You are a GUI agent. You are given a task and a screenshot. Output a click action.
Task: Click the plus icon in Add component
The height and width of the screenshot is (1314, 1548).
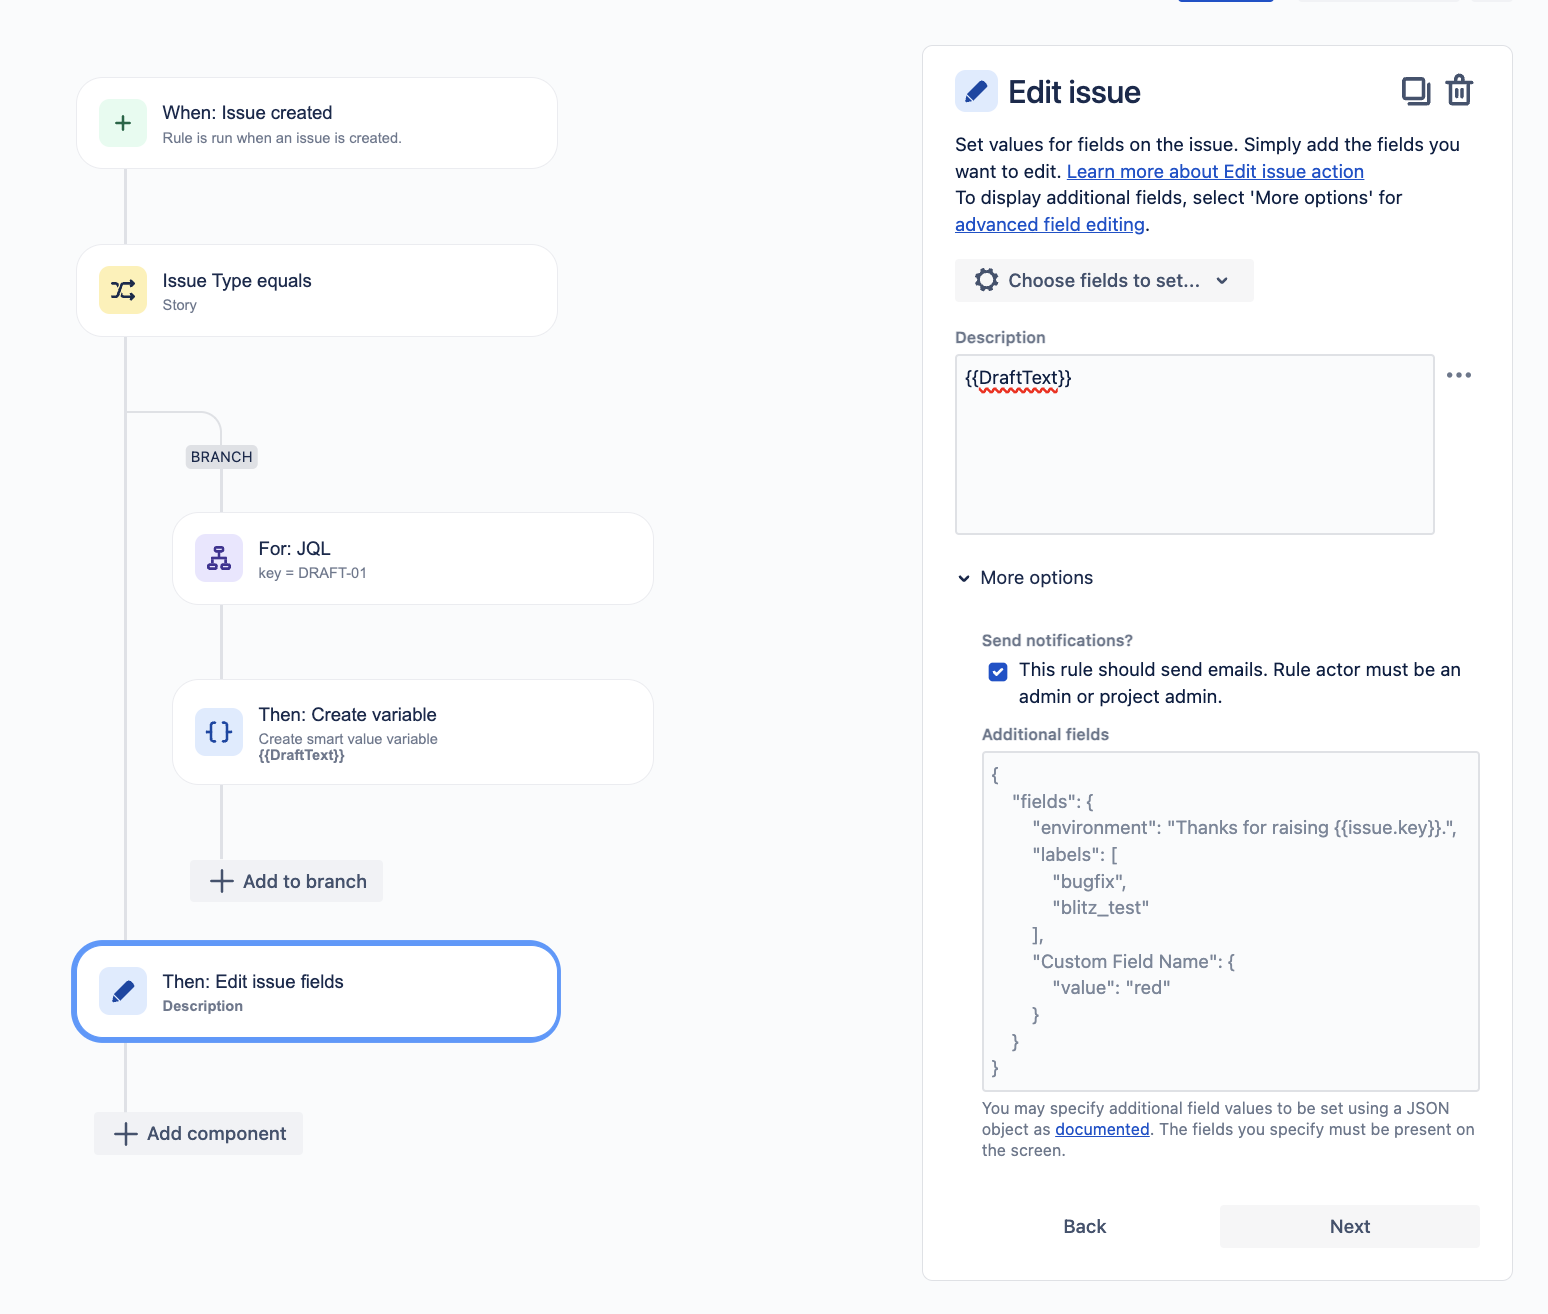click(x=126, y=1133)
